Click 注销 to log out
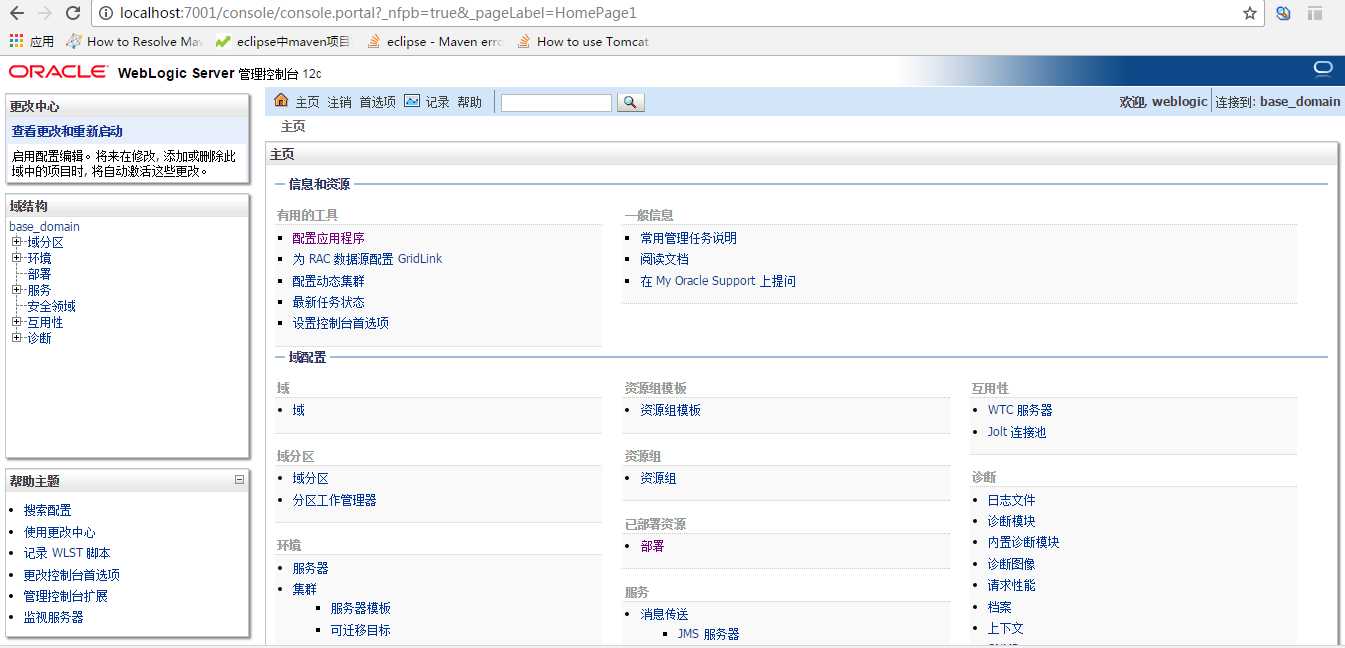Image resolution: width=1345 pixels, height=648 pixels. coord(339,102)
